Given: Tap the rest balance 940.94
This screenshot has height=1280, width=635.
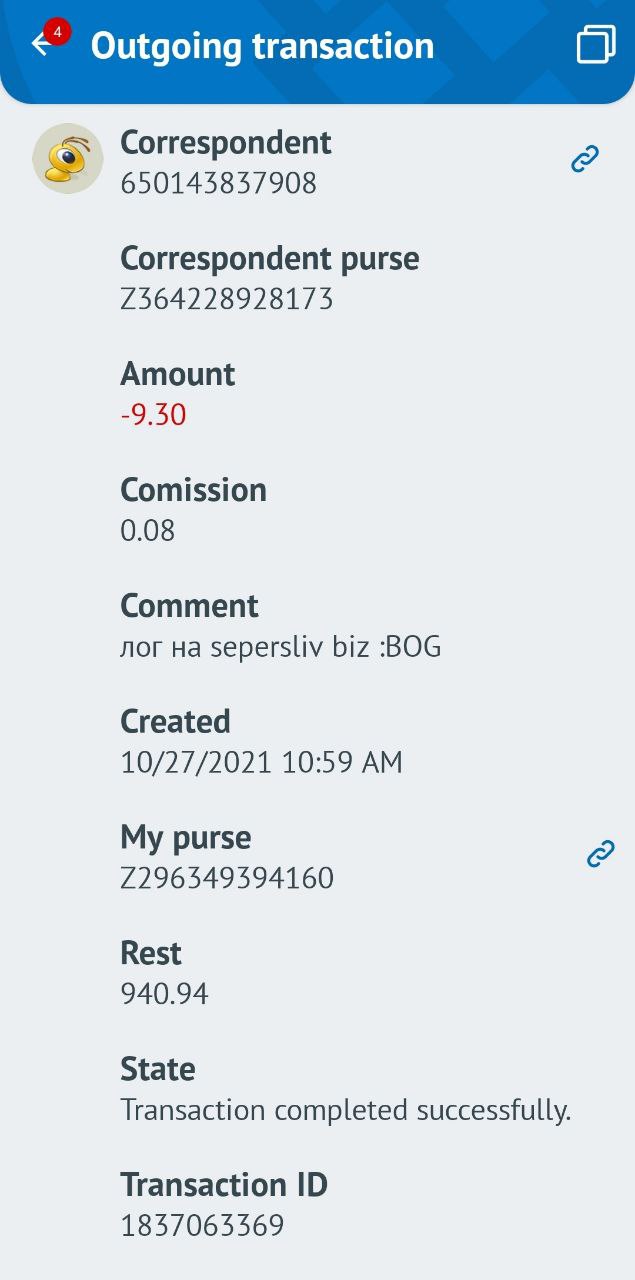Looking at the screenshot, I should pos(165,995).
